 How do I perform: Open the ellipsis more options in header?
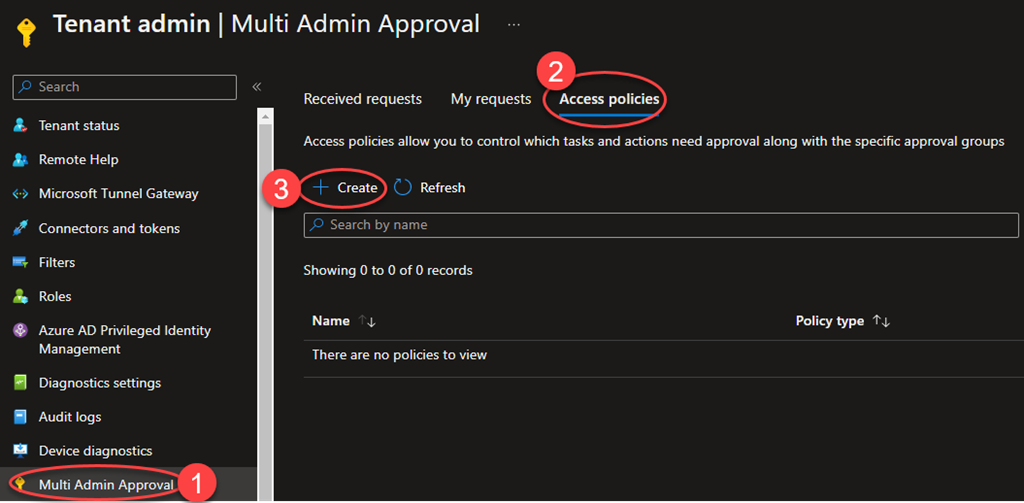coord(513,24)
